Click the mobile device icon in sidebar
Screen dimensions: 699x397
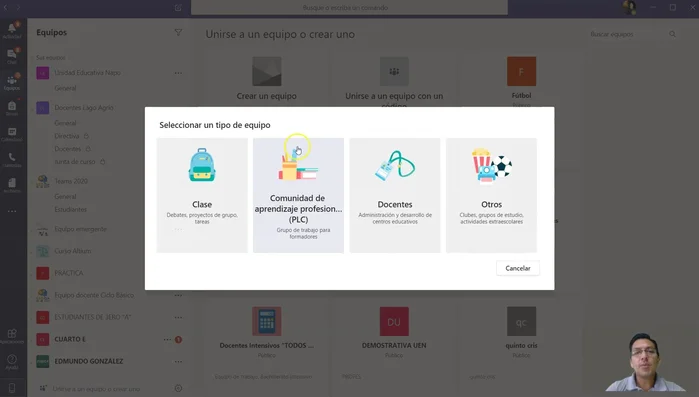coord(12,388)
